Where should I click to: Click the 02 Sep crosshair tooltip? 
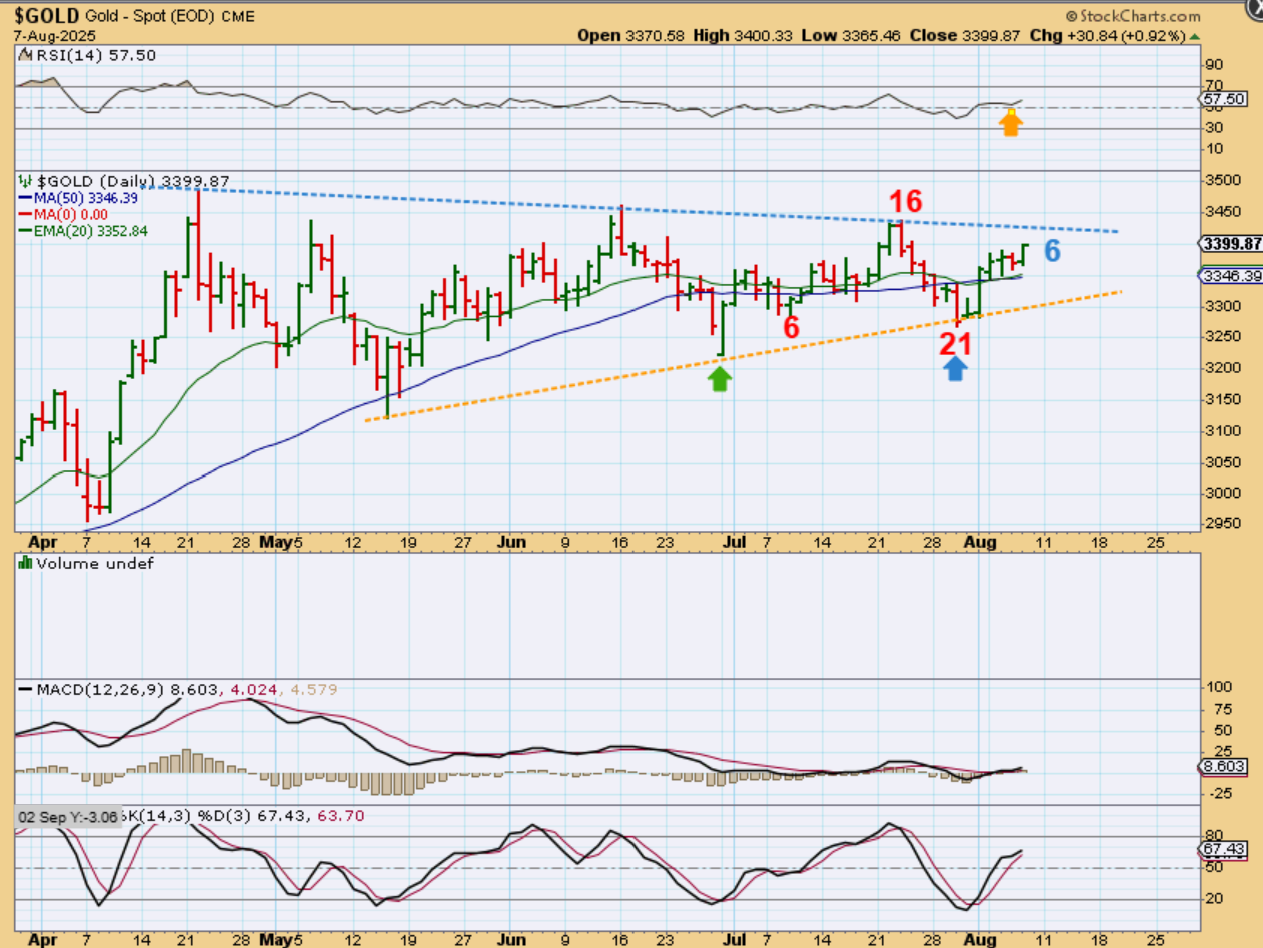(68, 816)
